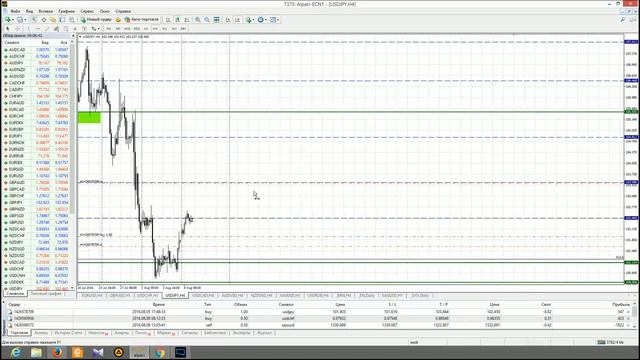Select the text label tool
The width and height of the screenshot is (640, 360).
[x=84, y=29]
